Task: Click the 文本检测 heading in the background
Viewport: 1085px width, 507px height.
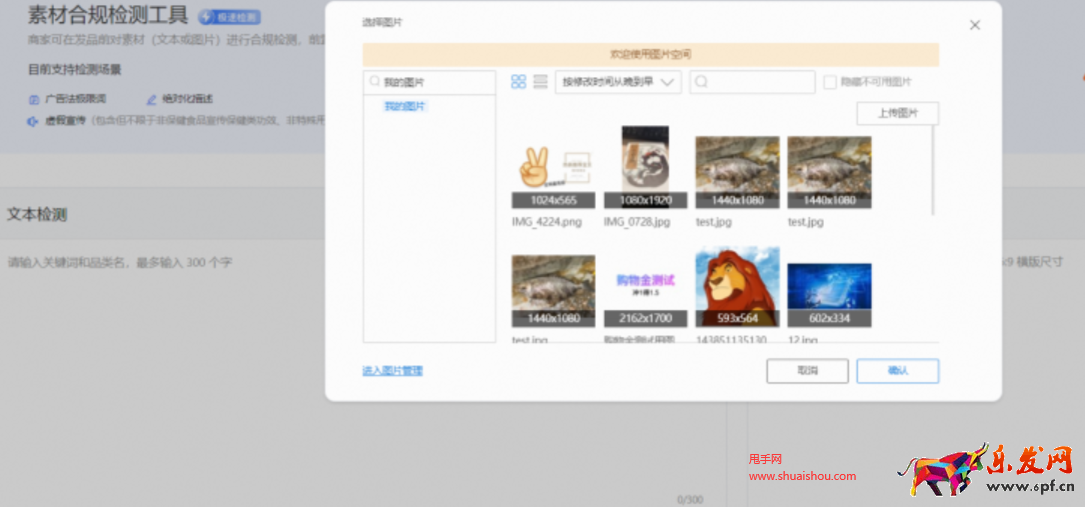Action: pos(37,214)
